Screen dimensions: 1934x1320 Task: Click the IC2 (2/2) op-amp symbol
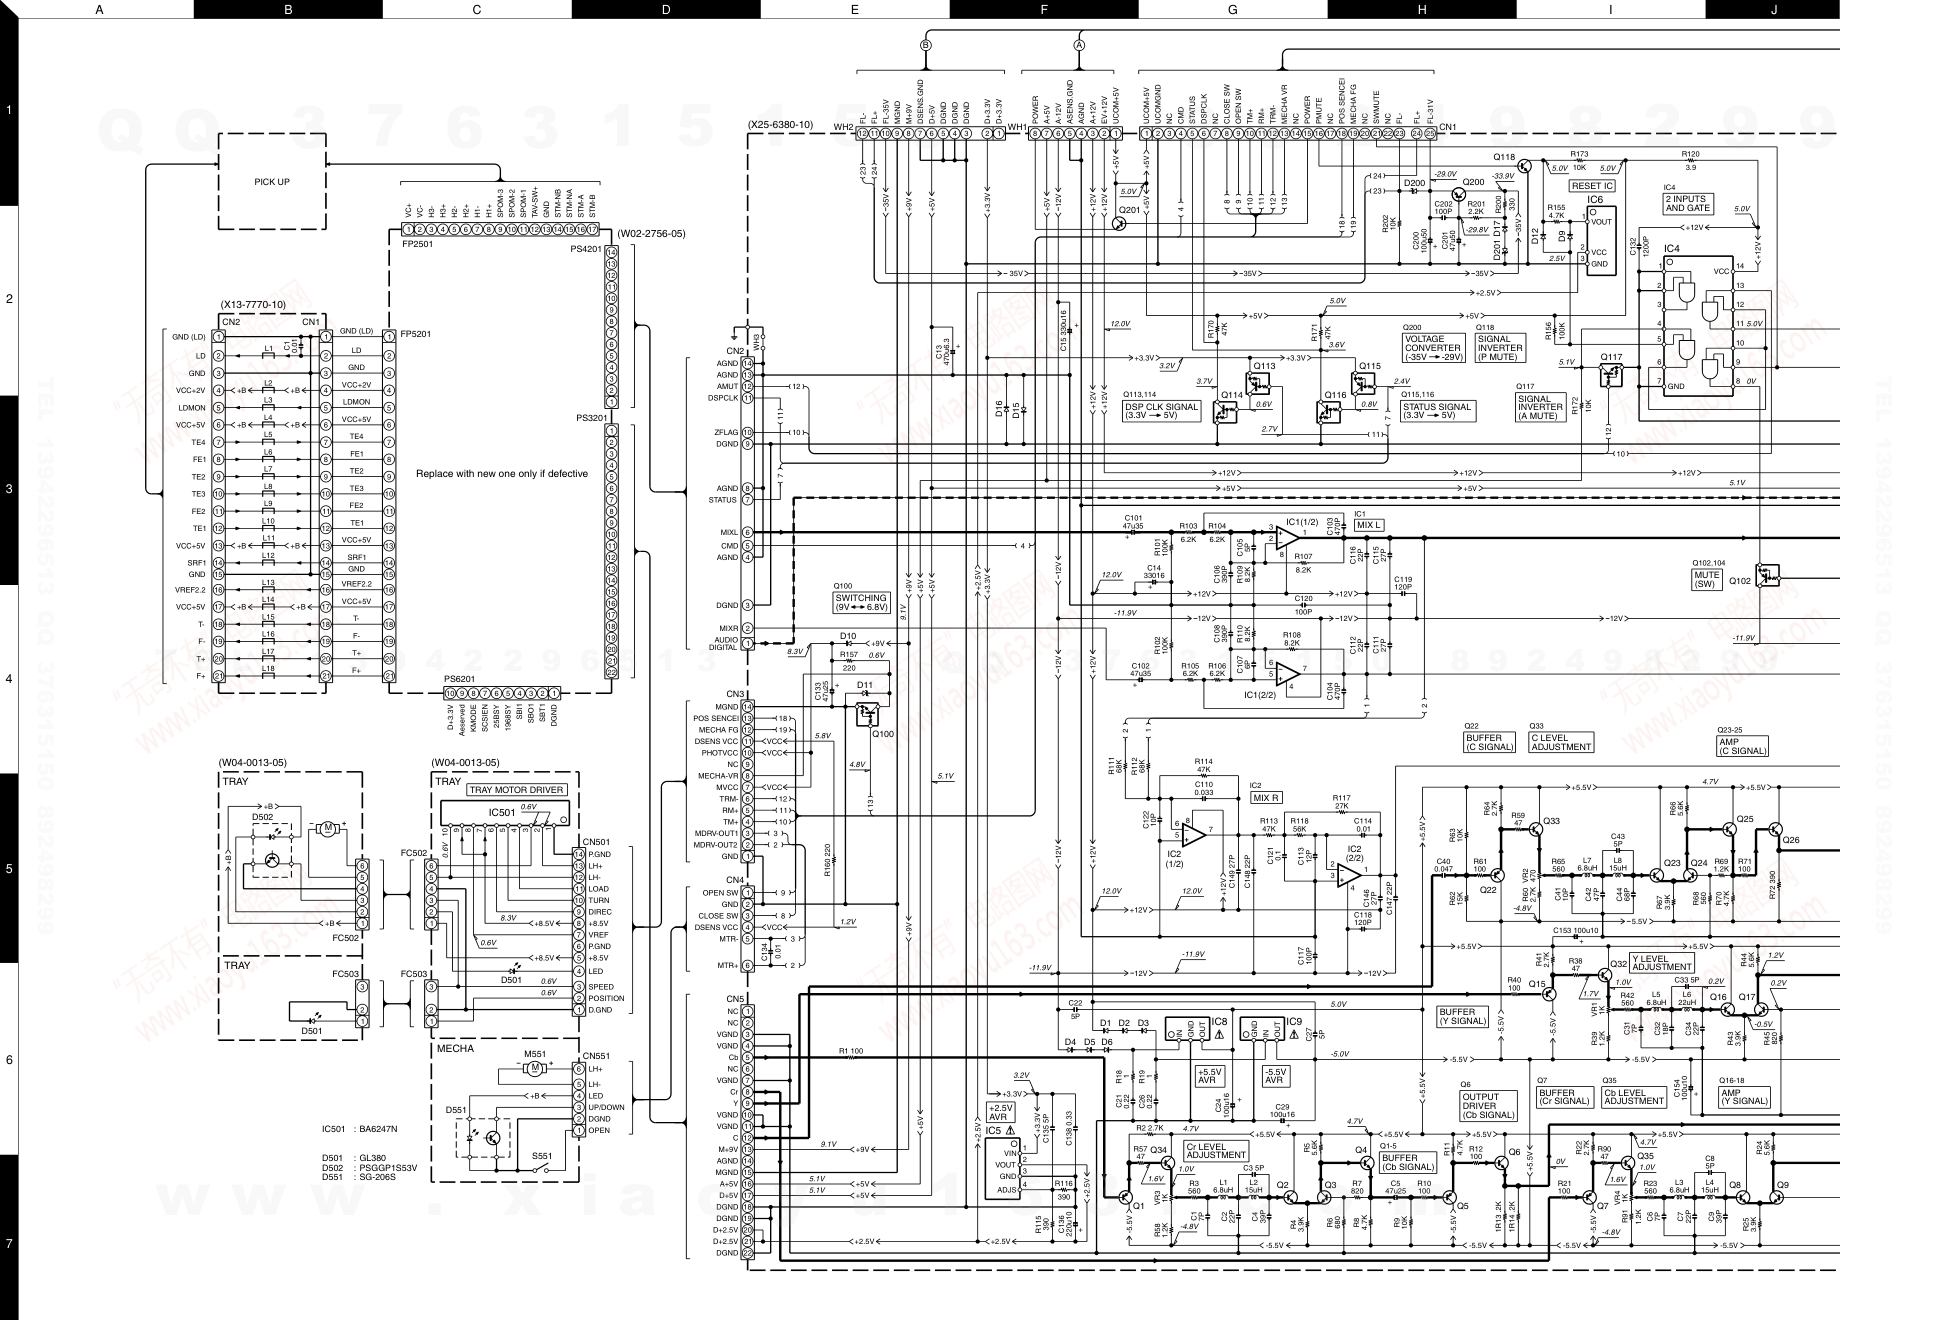pyautogui.click(x=1349, y=876)
